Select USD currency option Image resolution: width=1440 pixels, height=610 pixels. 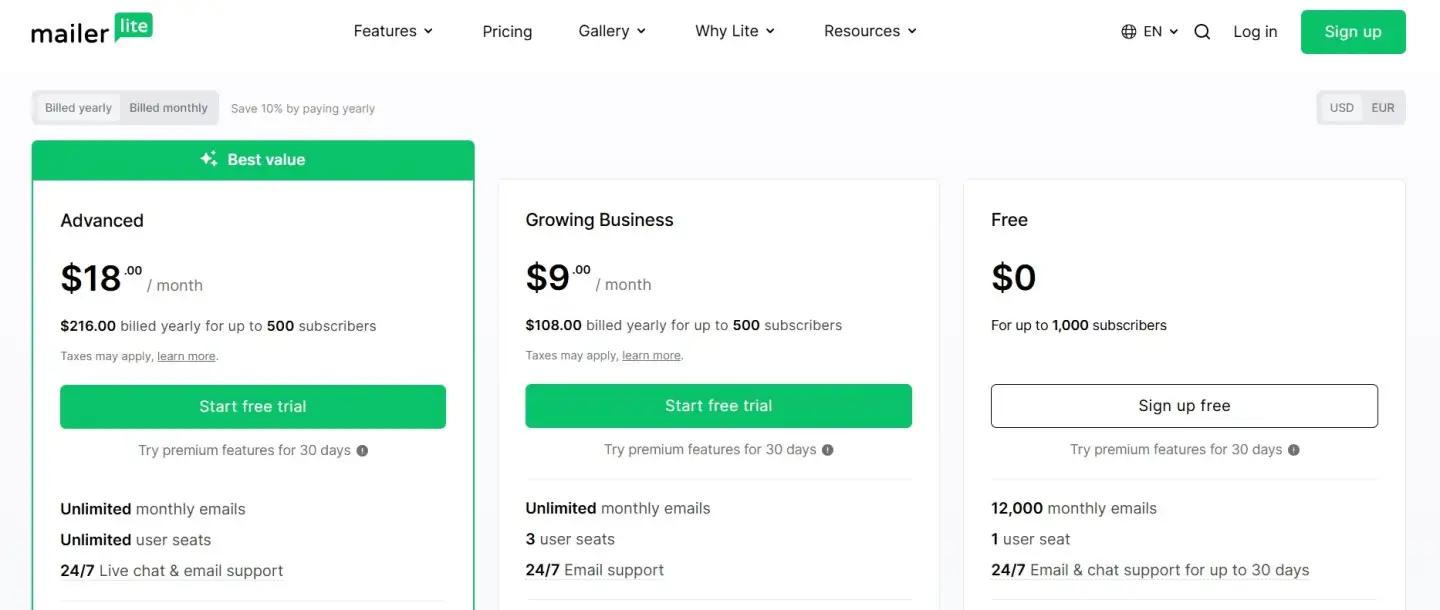(1342, 108)
